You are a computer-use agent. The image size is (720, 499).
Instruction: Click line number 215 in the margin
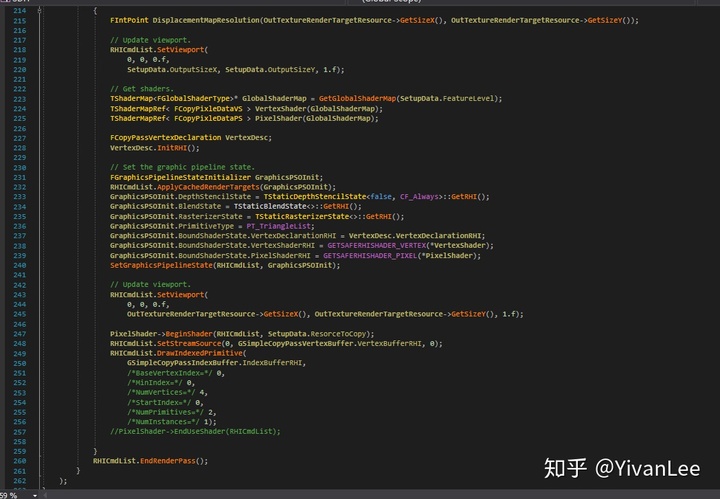click(20, 21)
